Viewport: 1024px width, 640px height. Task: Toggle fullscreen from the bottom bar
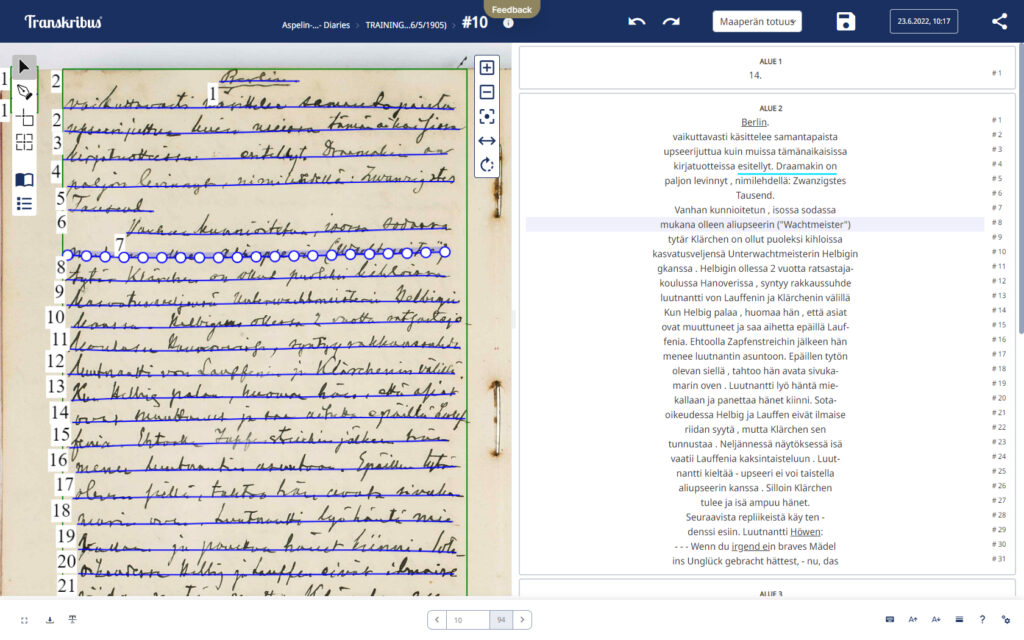[x=24, y=620]
